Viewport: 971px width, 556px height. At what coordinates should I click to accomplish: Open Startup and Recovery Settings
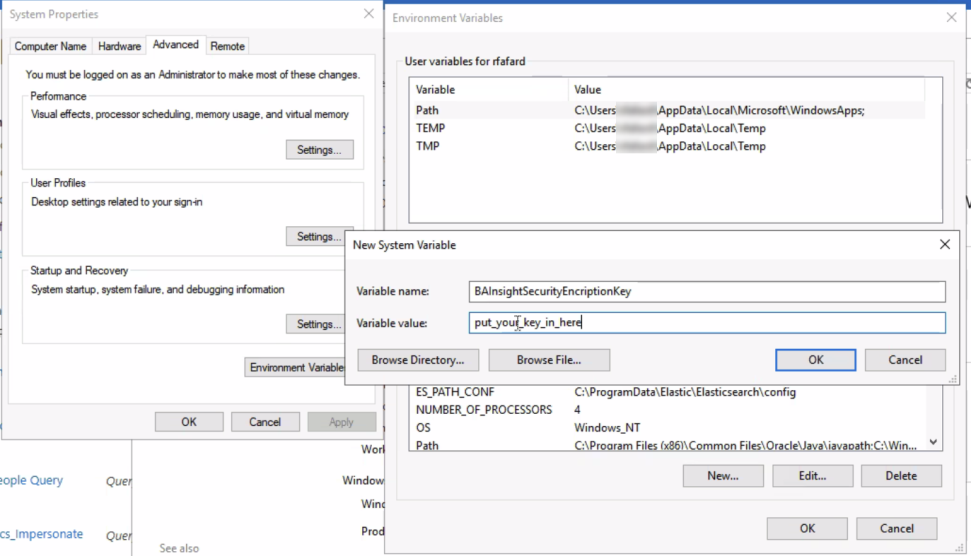pyautogui.click(x=319, y=324)
